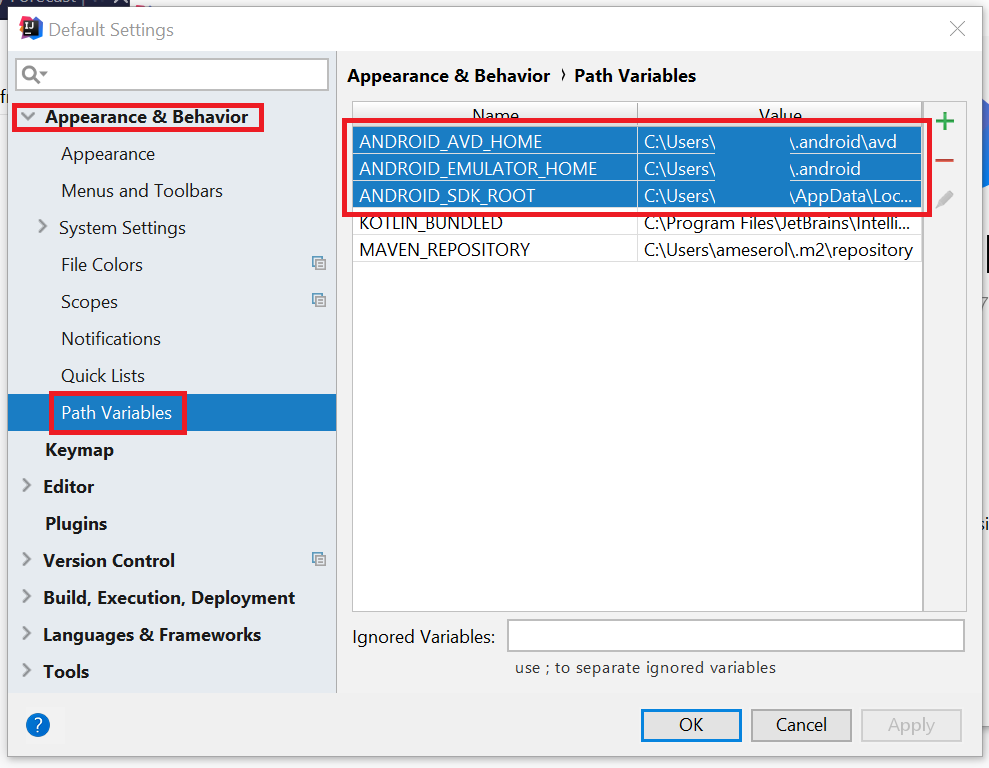Click the Name column header
Screen dimensions: 989x768
pyautogui.click(x=495, y=113)
